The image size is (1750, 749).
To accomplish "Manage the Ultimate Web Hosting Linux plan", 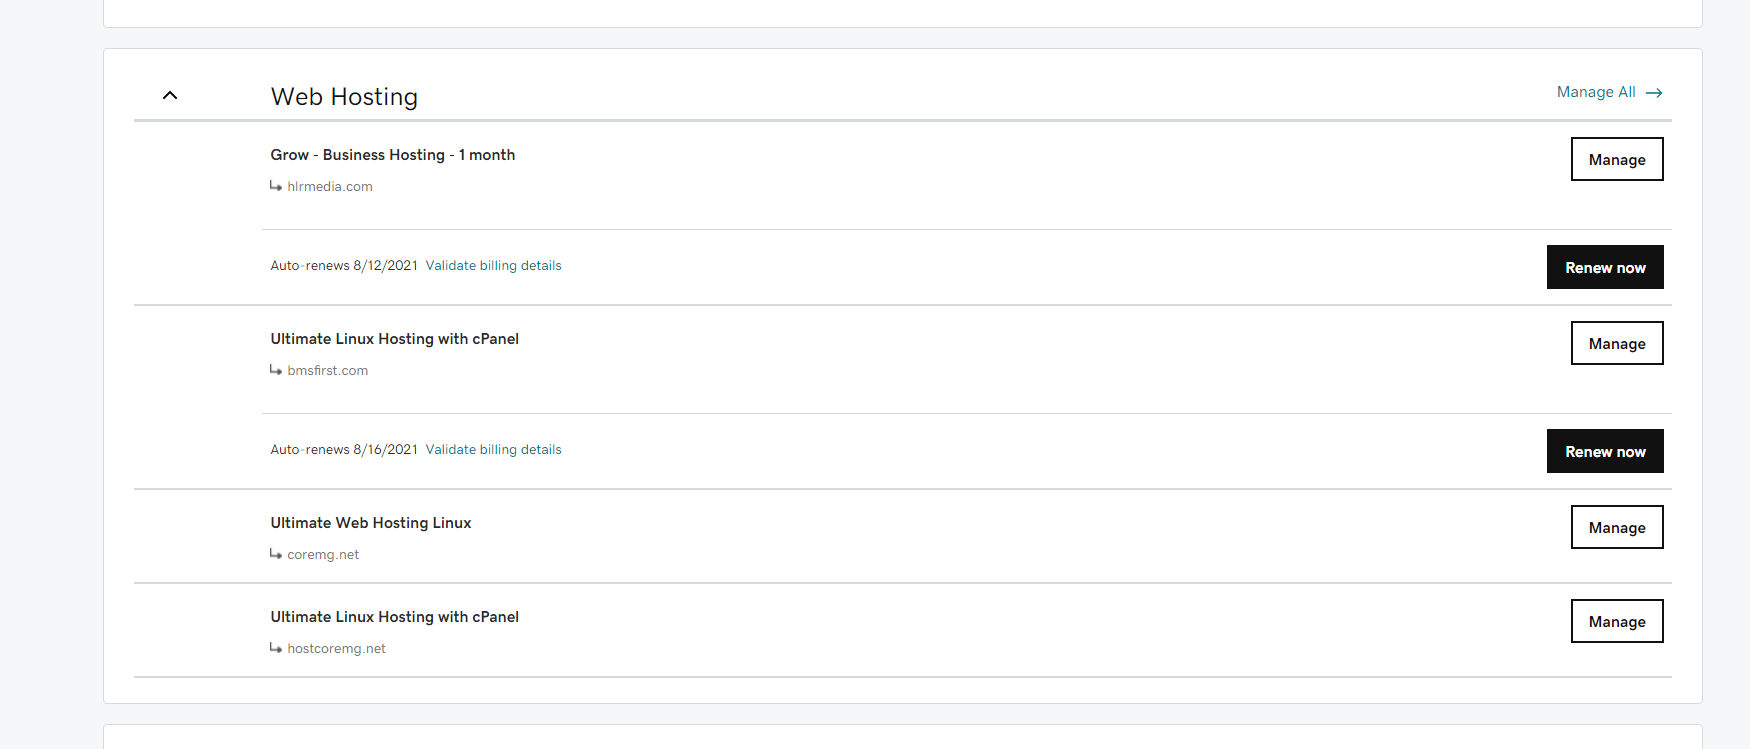I will click(x=1616, y=527).
